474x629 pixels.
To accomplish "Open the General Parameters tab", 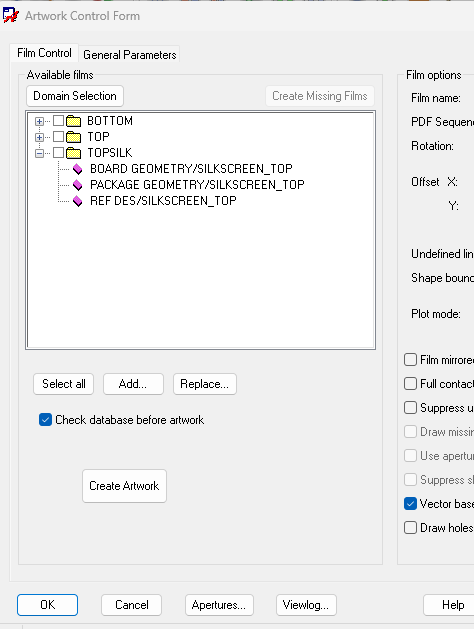I will tap(130, 55).
